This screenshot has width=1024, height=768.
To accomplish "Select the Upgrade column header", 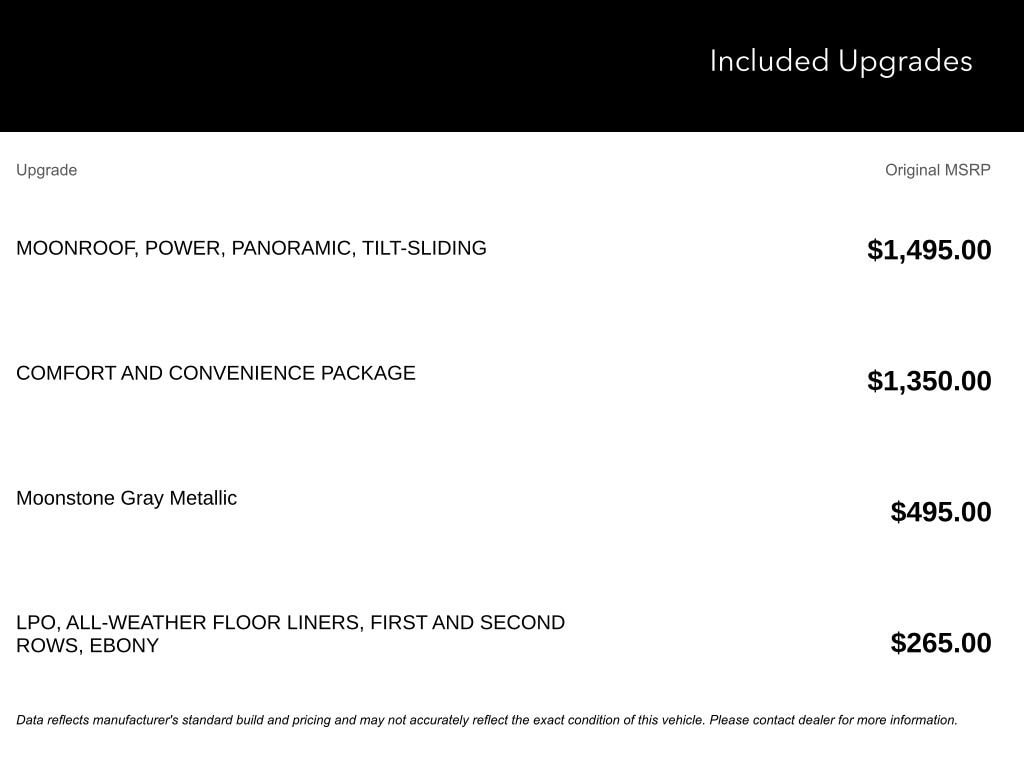I will (x=46, y=170).
